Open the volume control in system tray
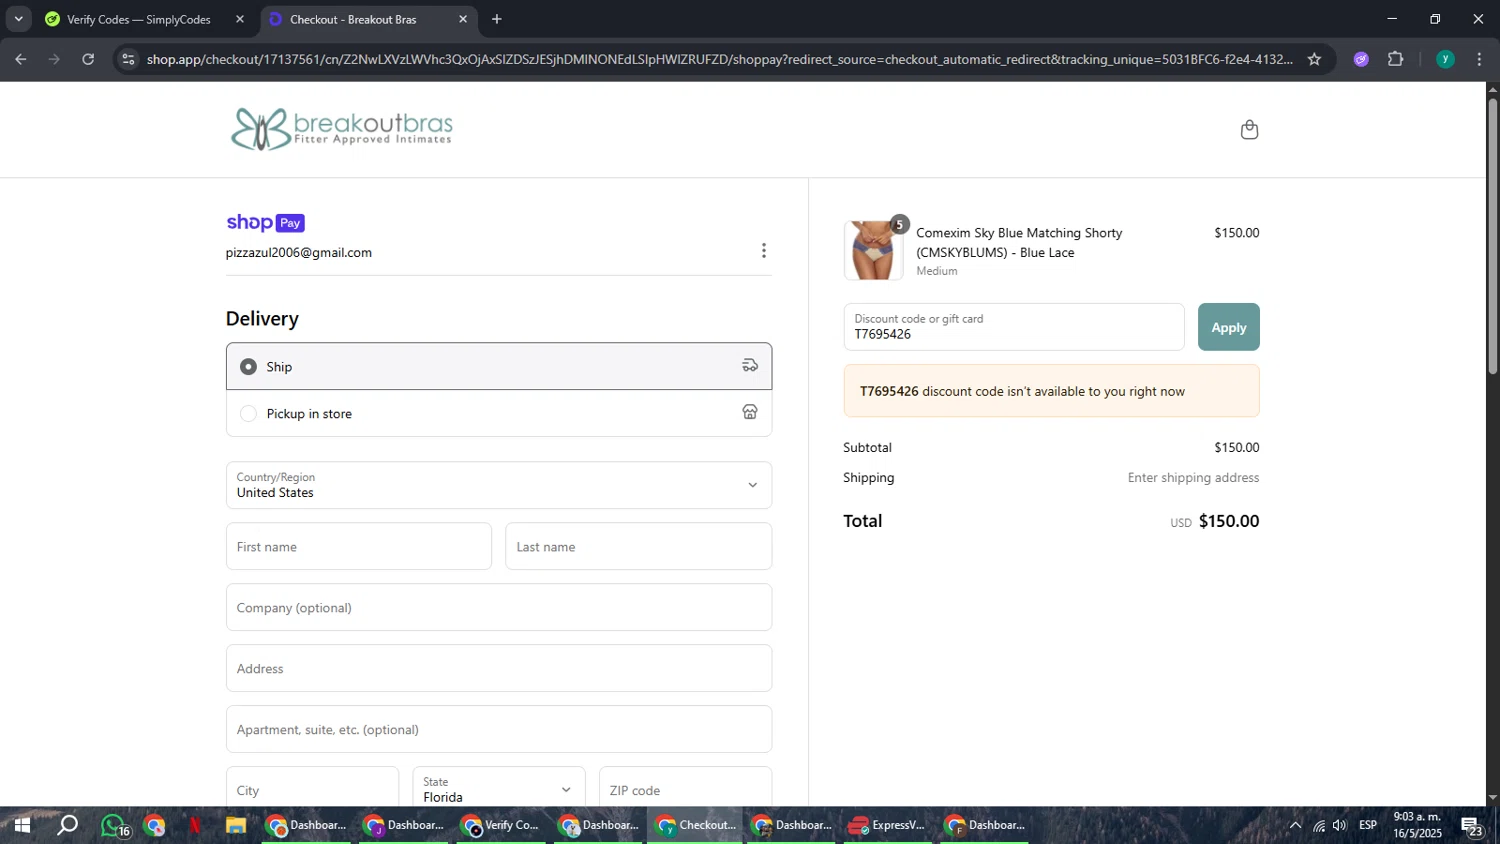The width and height of the screenshot is (1500, 844). click(1340, 826)
